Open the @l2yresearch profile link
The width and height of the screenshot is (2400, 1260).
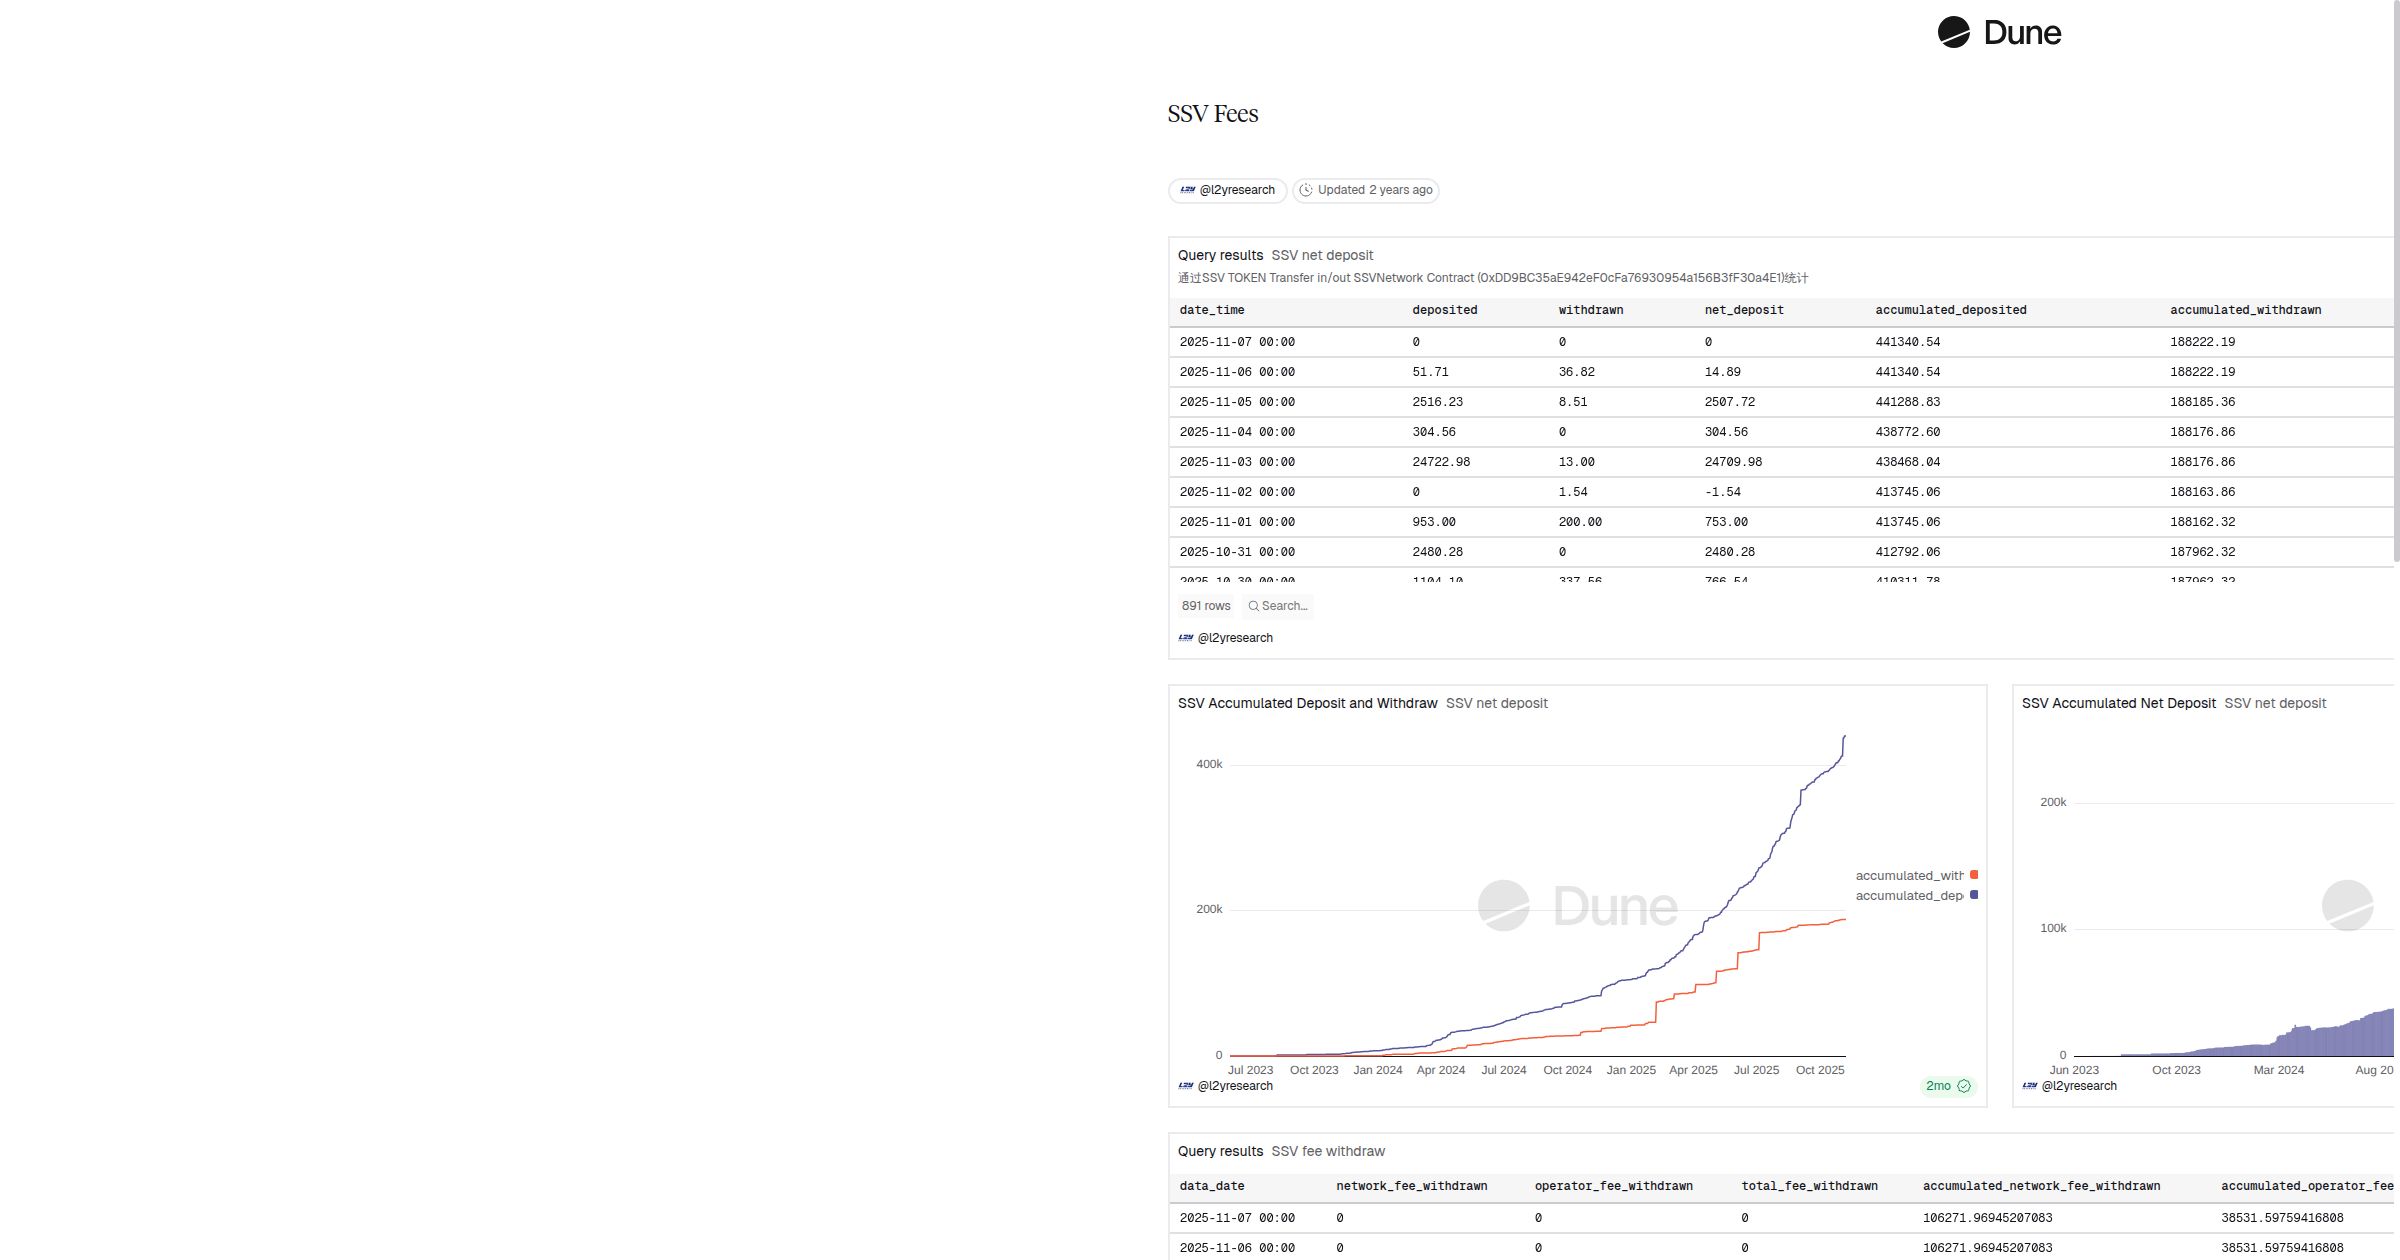[1238, 190]
